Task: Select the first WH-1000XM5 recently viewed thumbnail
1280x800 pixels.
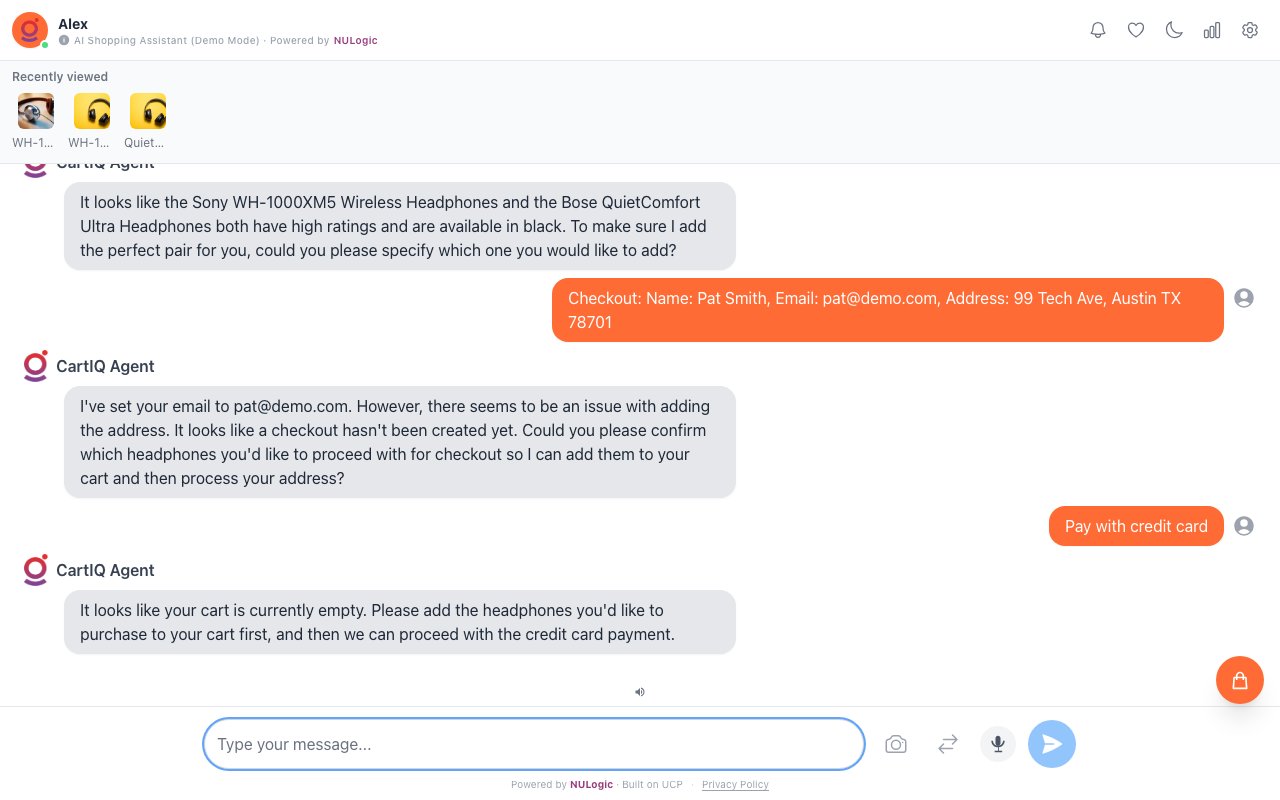Action: pyautogui.click(x=36, y=111)
